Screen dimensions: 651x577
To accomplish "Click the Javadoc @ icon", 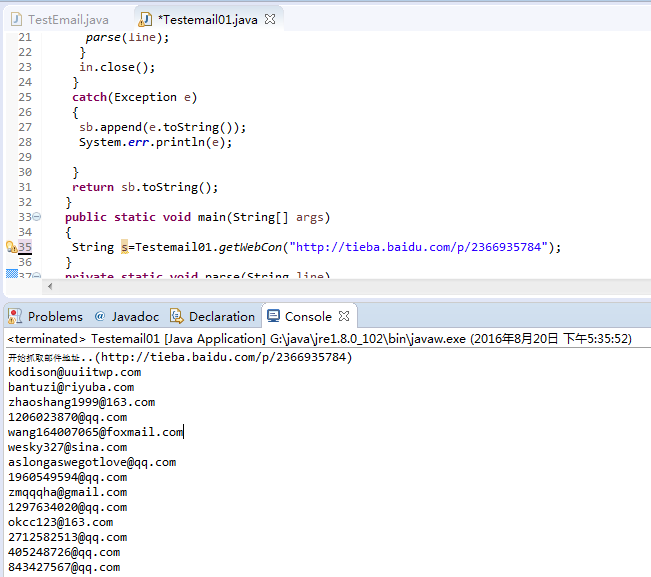I will (100, 316).
